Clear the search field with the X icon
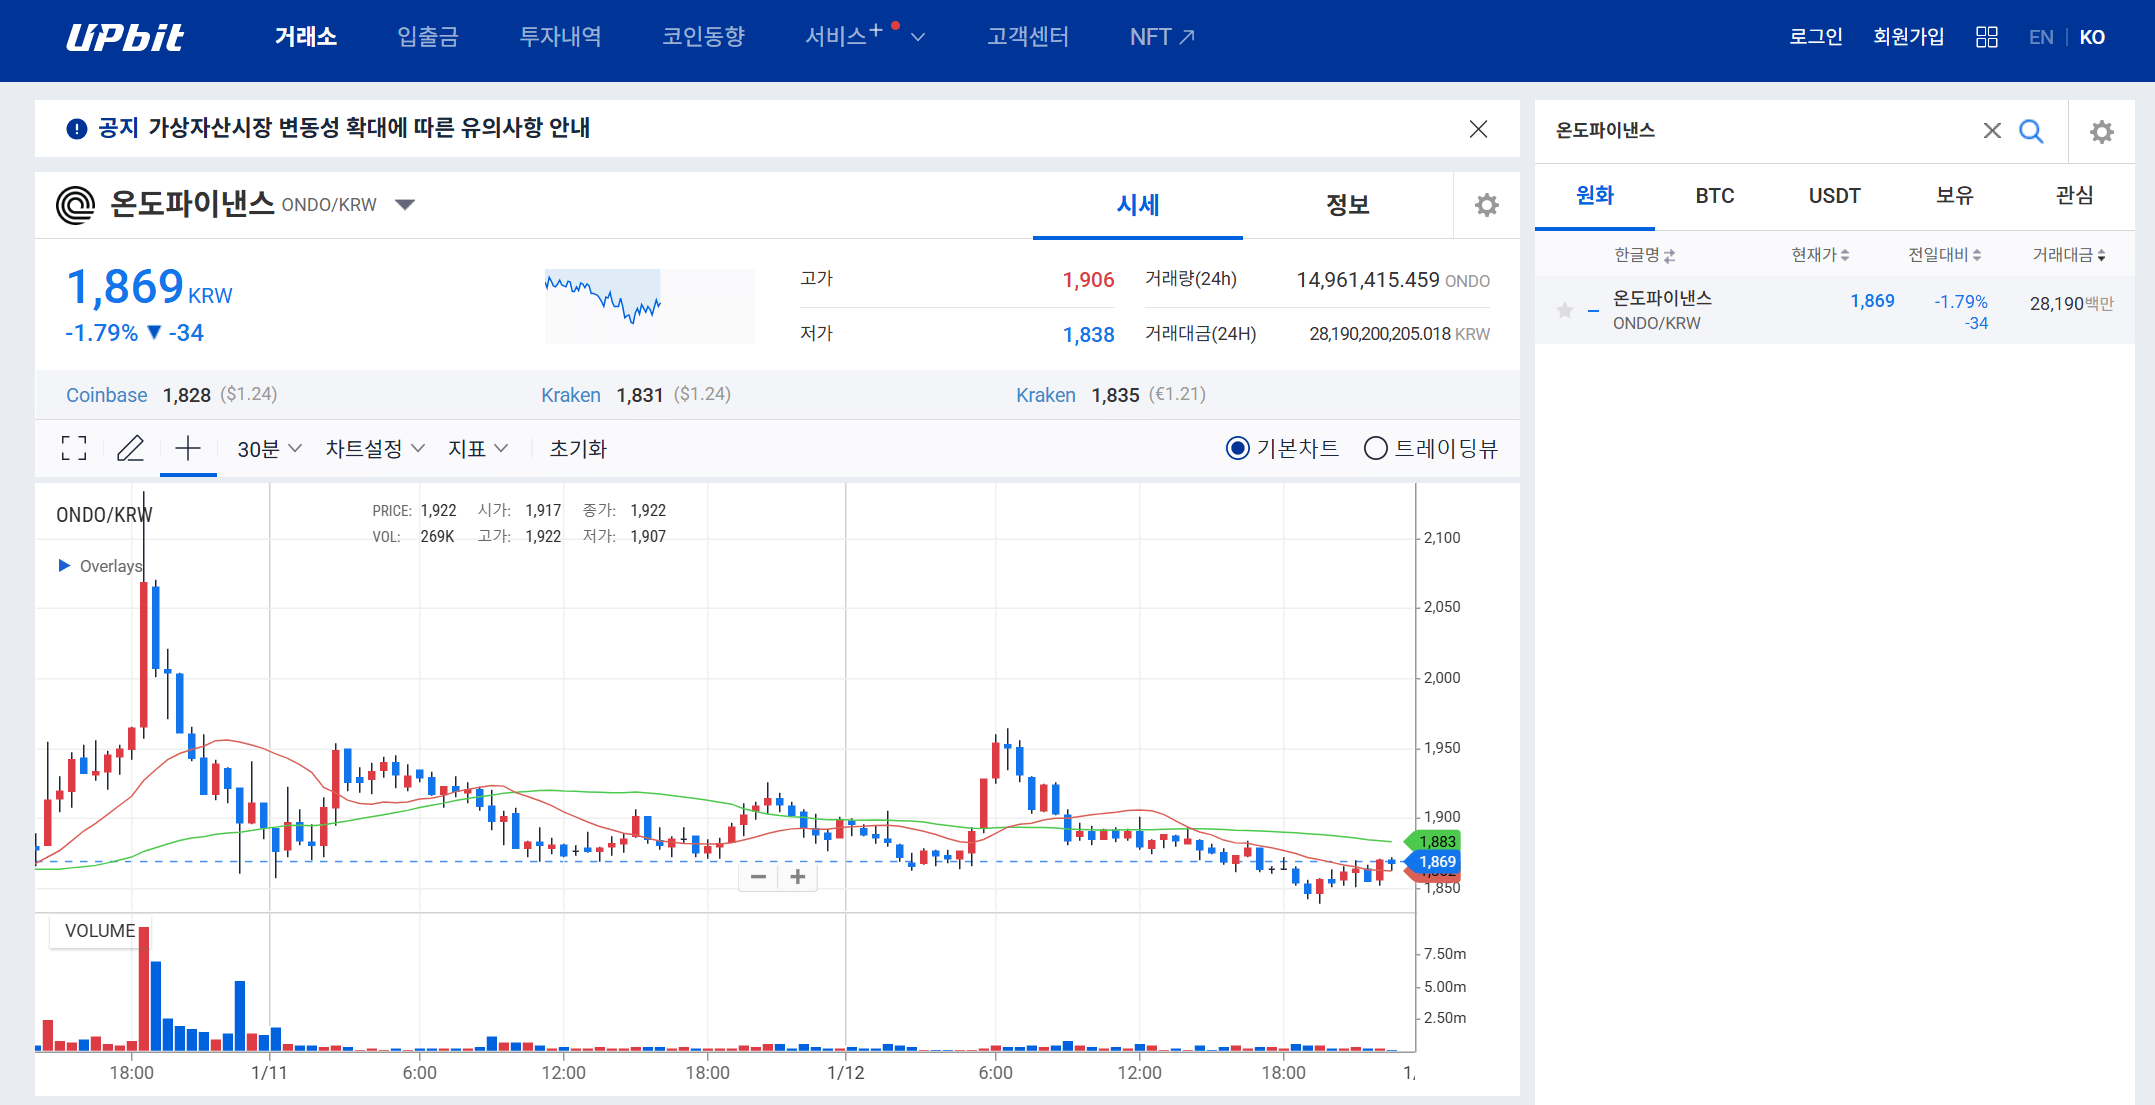Screen dimensions: 2155x1105 pos(1992,130)
